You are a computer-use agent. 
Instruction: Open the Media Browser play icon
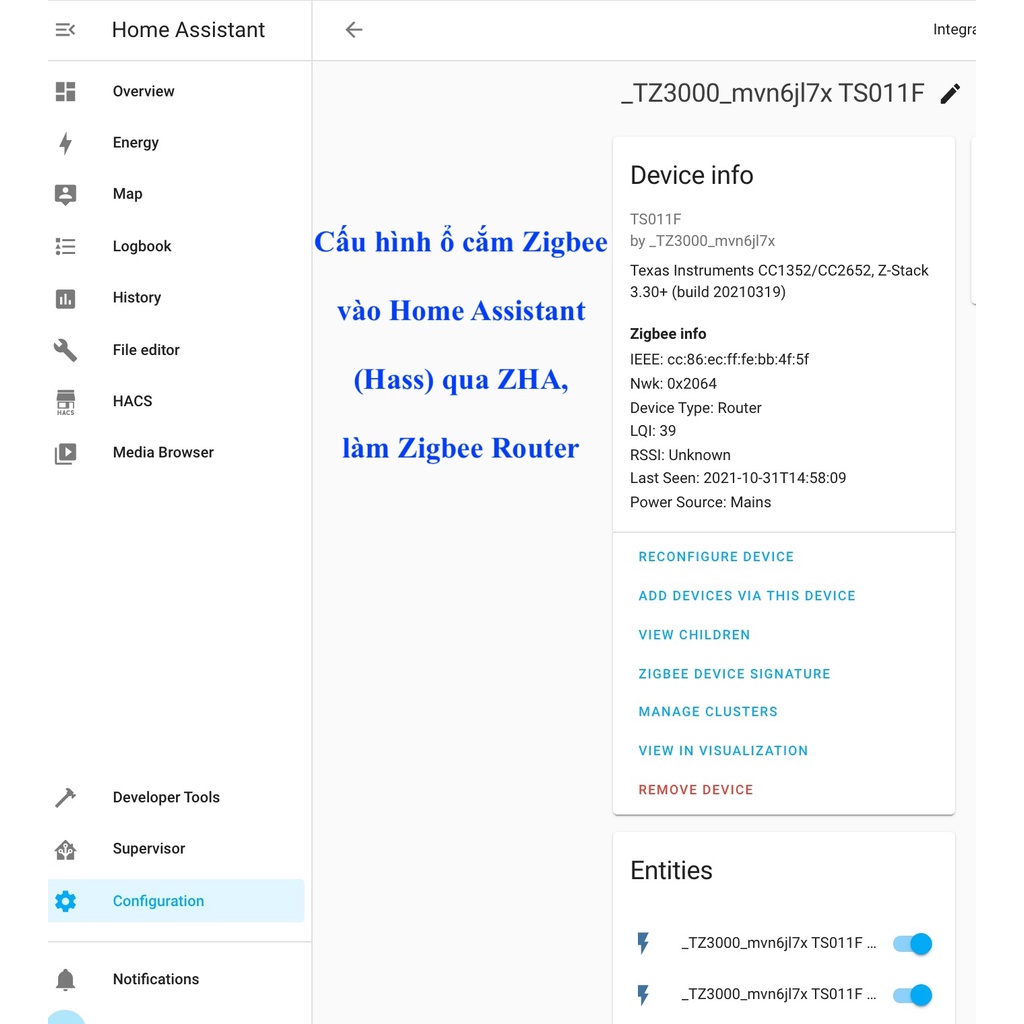coord(65,453)
